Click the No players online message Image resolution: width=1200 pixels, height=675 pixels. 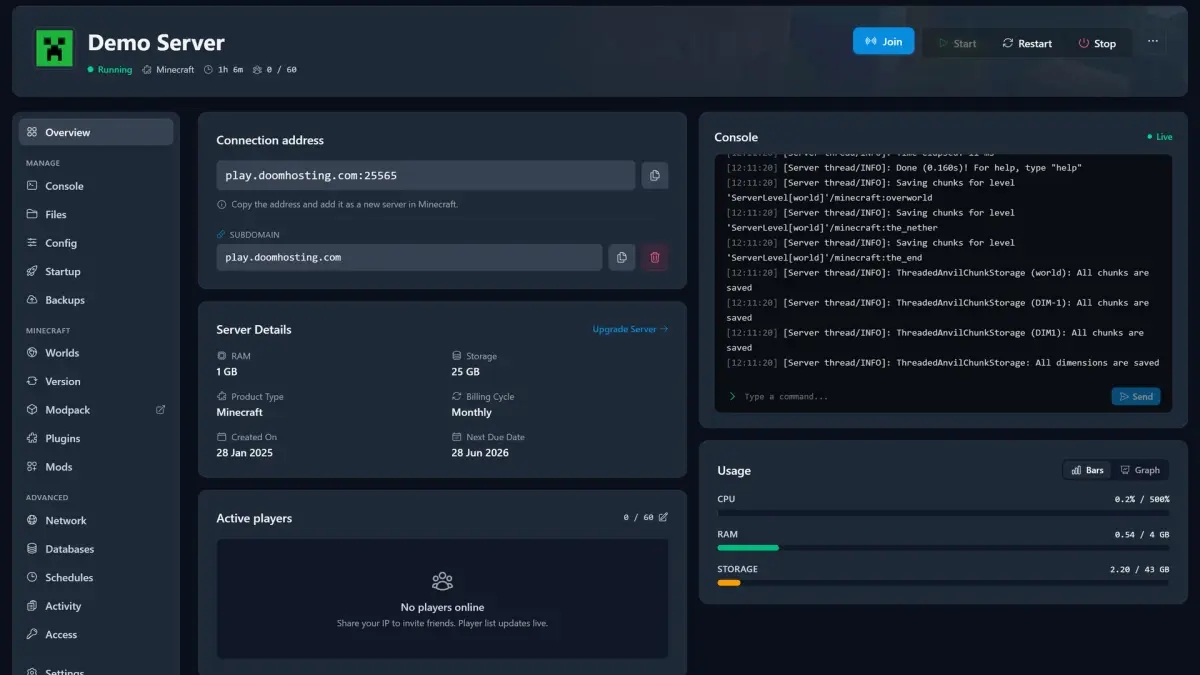pyautogui.click(x=442, y=607)
